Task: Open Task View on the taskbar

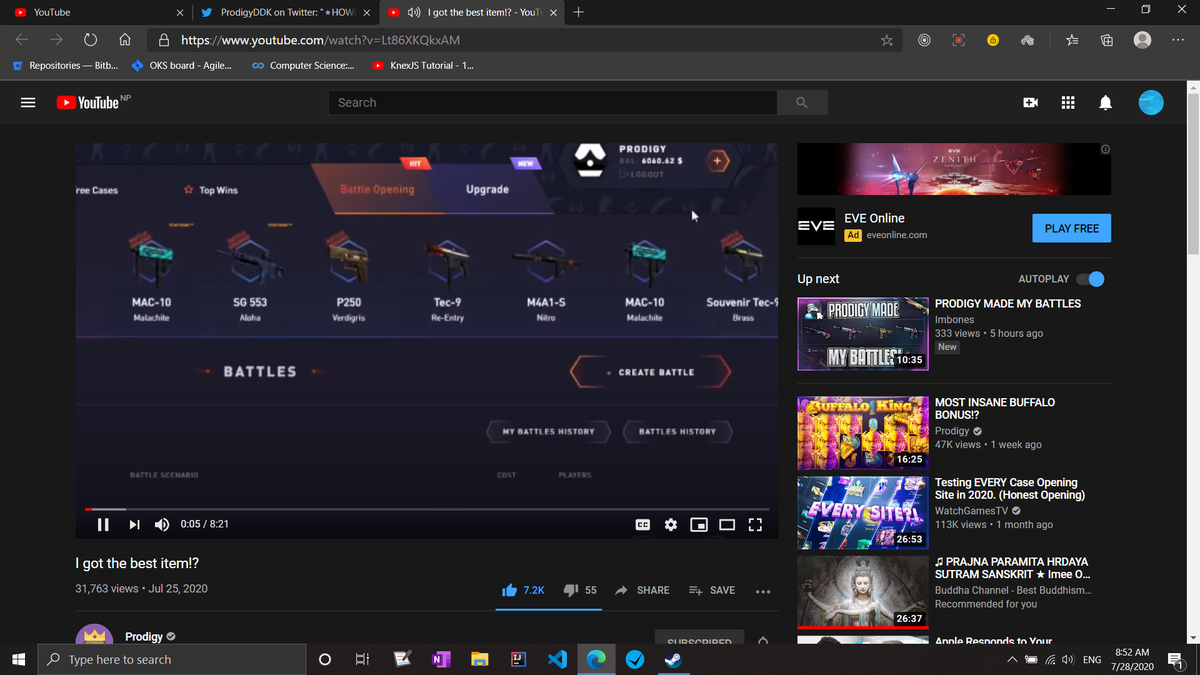Action: [361, 660]
